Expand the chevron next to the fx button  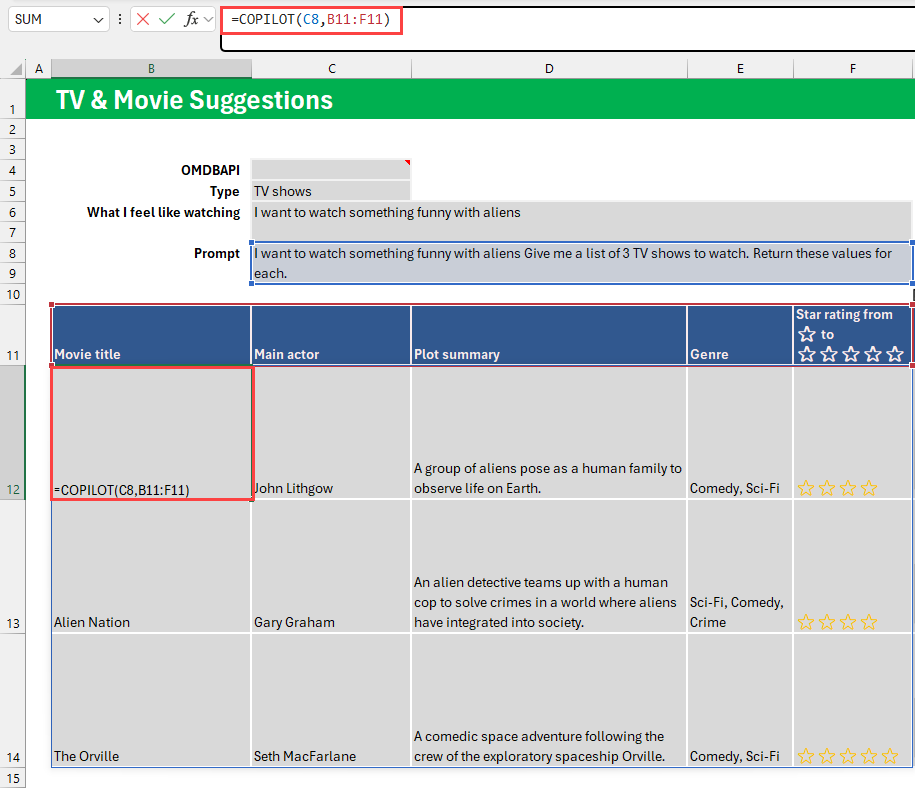coord(208,19)
